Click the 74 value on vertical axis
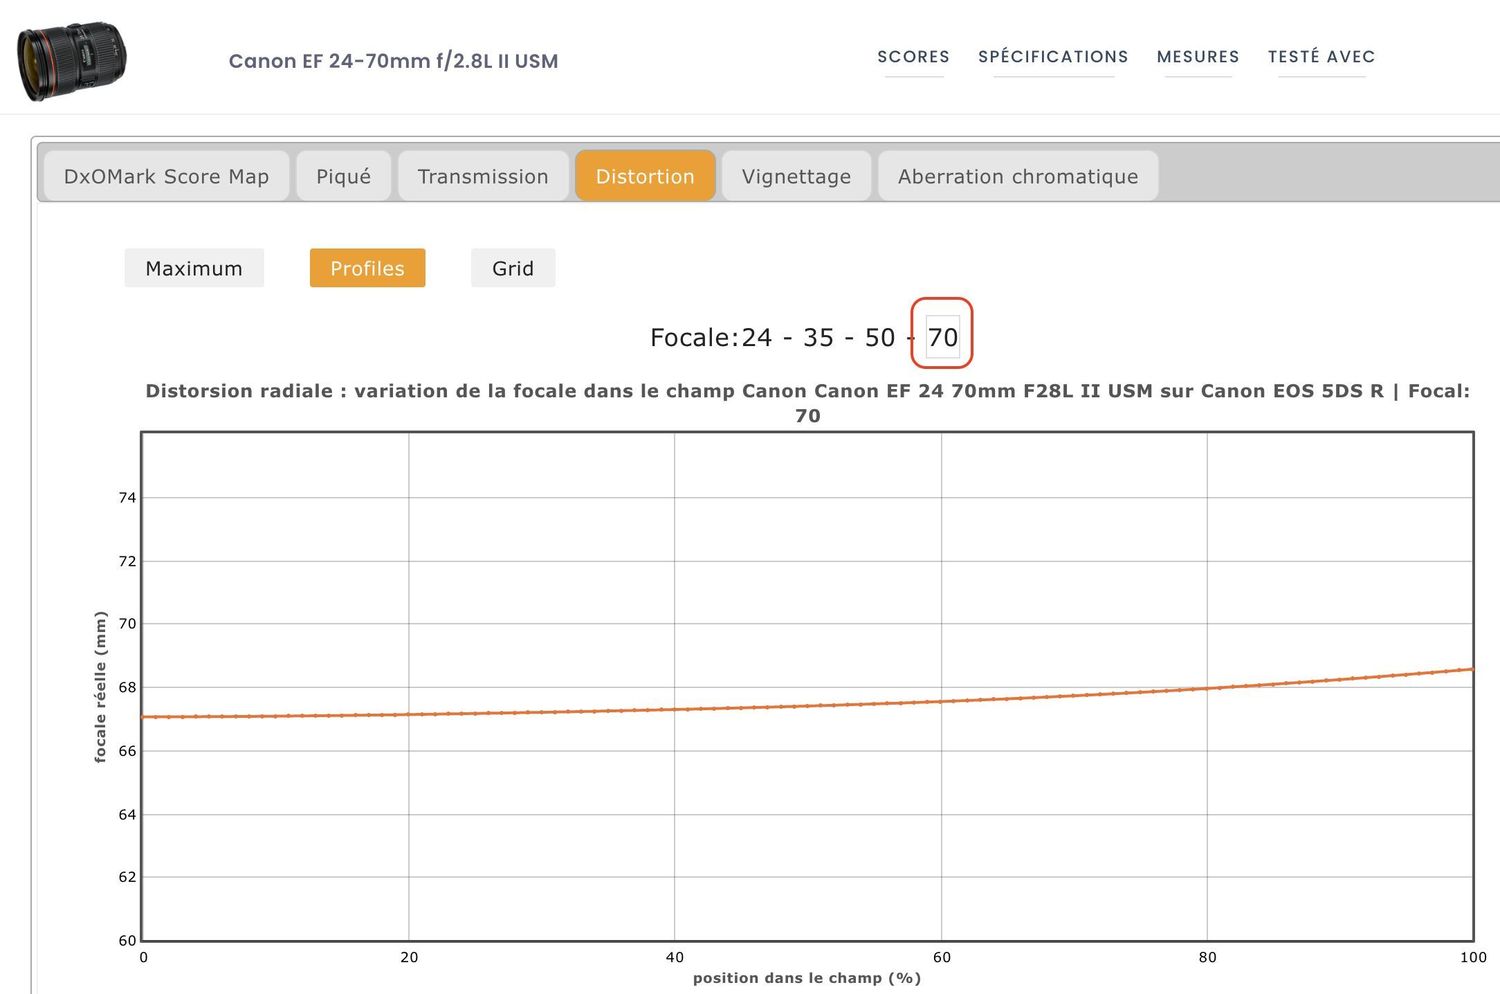The height and width of the screenshot is (994, 1500). point(127,498)
